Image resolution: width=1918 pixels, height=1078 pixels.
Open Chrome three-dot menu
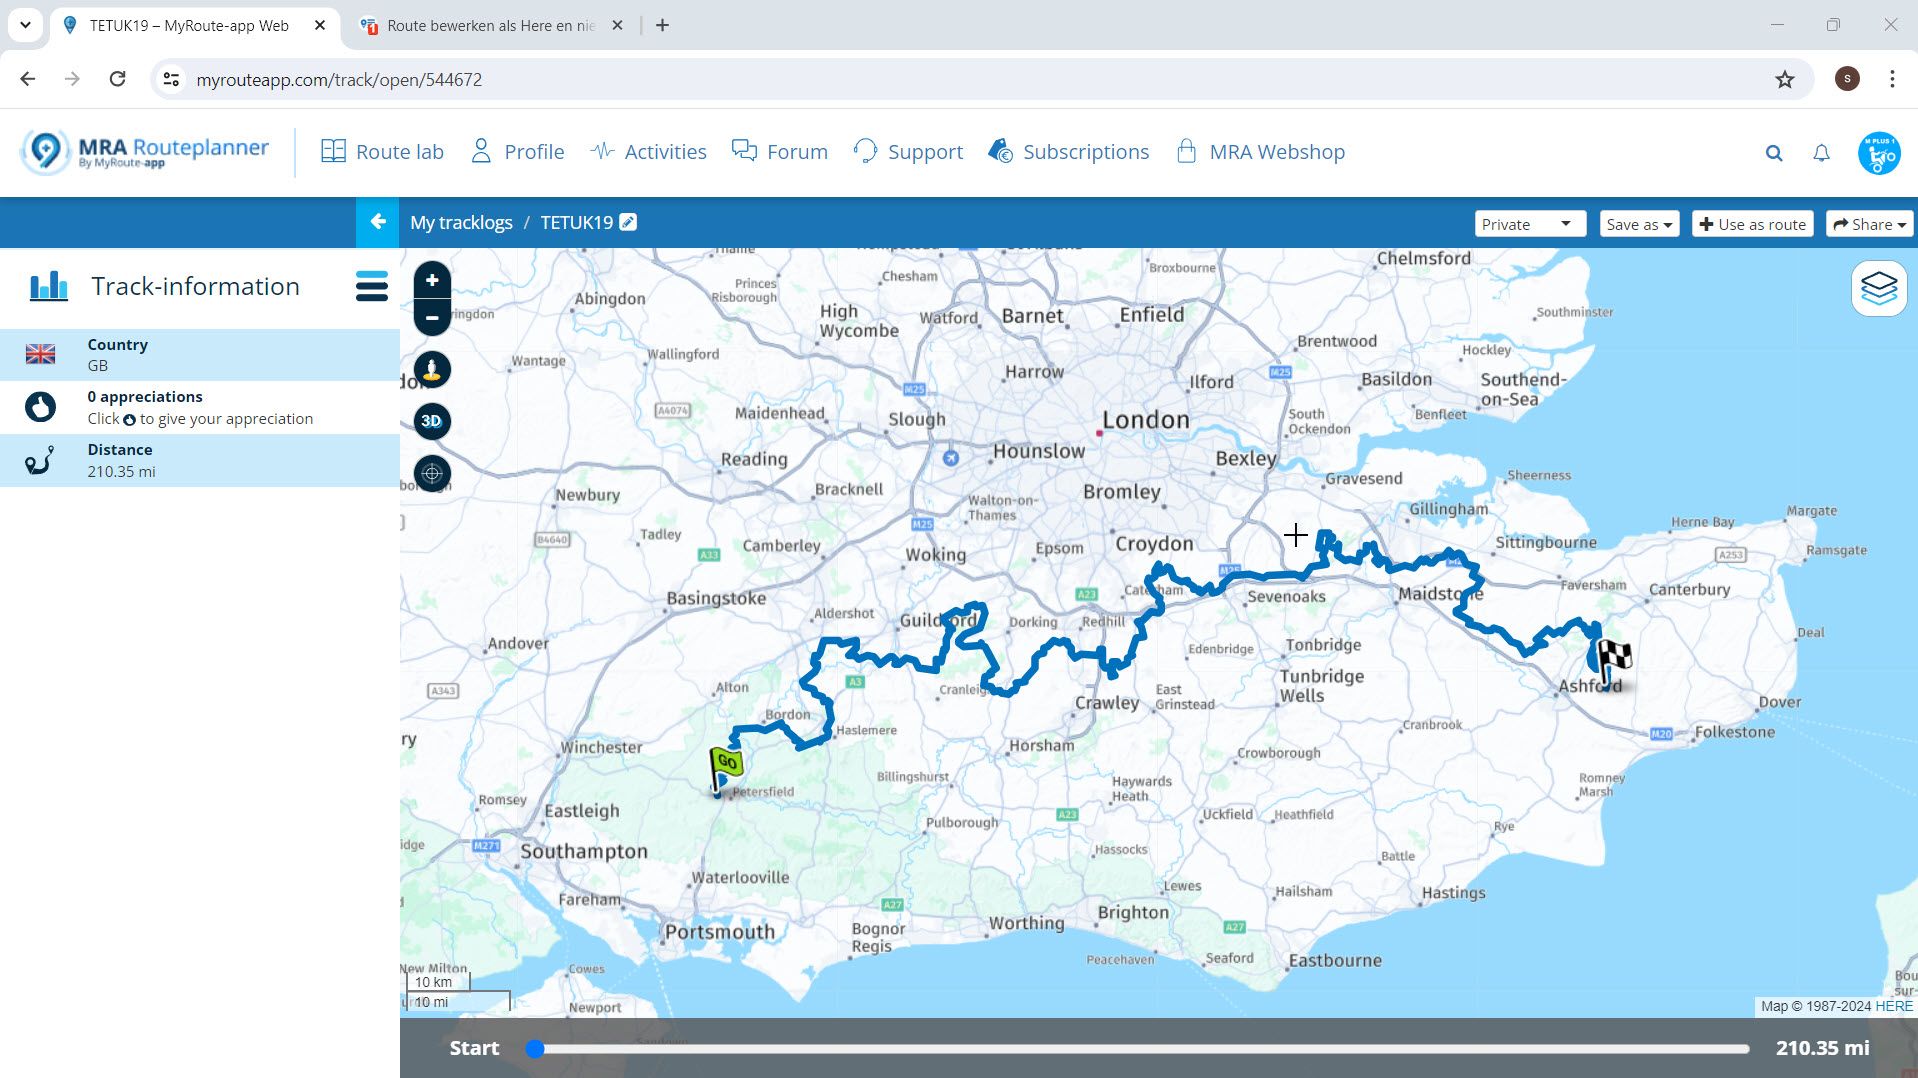click(1892, 79)
